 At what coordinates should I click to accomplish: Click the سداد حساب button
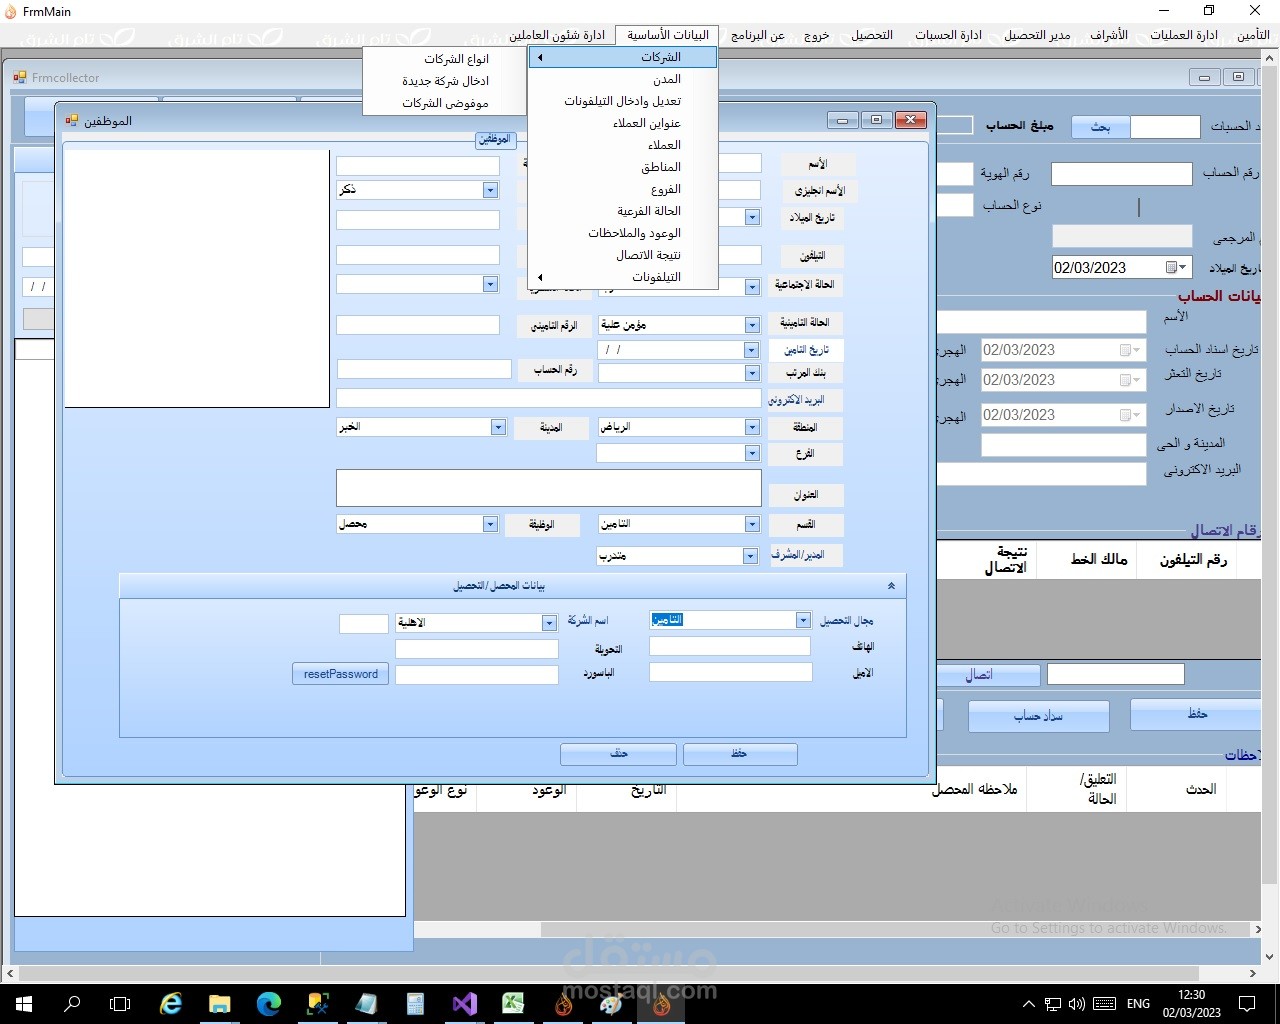pos(1038,716)
